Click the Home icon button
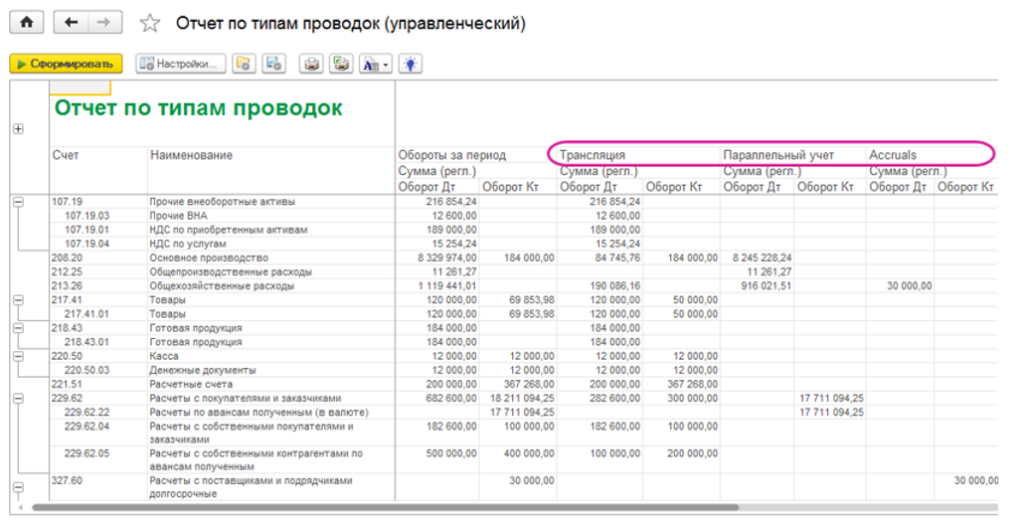 click(x=26, y=22)
